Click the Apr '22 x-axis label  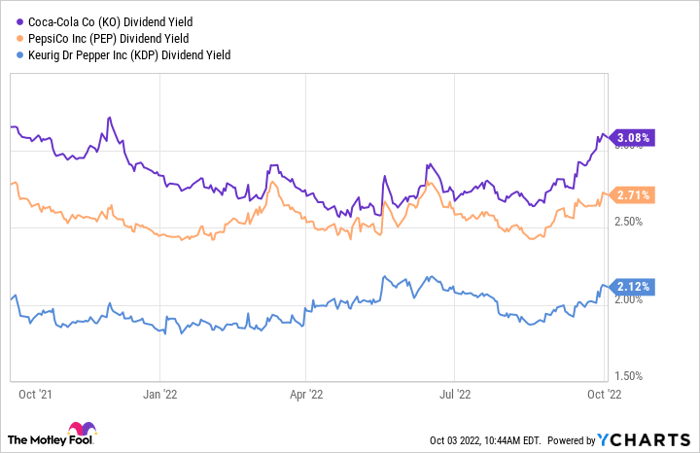[307, 396]
